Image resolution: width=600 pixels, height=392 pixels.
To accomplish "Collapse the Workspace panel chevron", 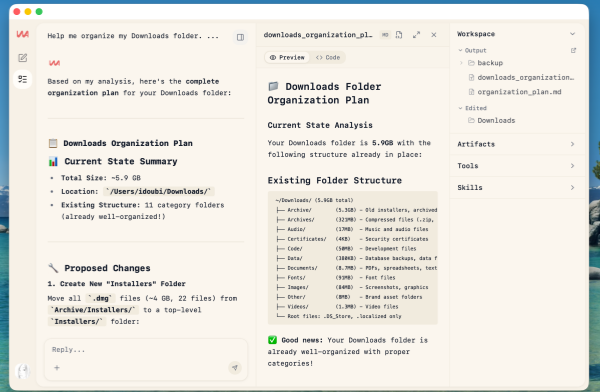I will coord(572,34).
